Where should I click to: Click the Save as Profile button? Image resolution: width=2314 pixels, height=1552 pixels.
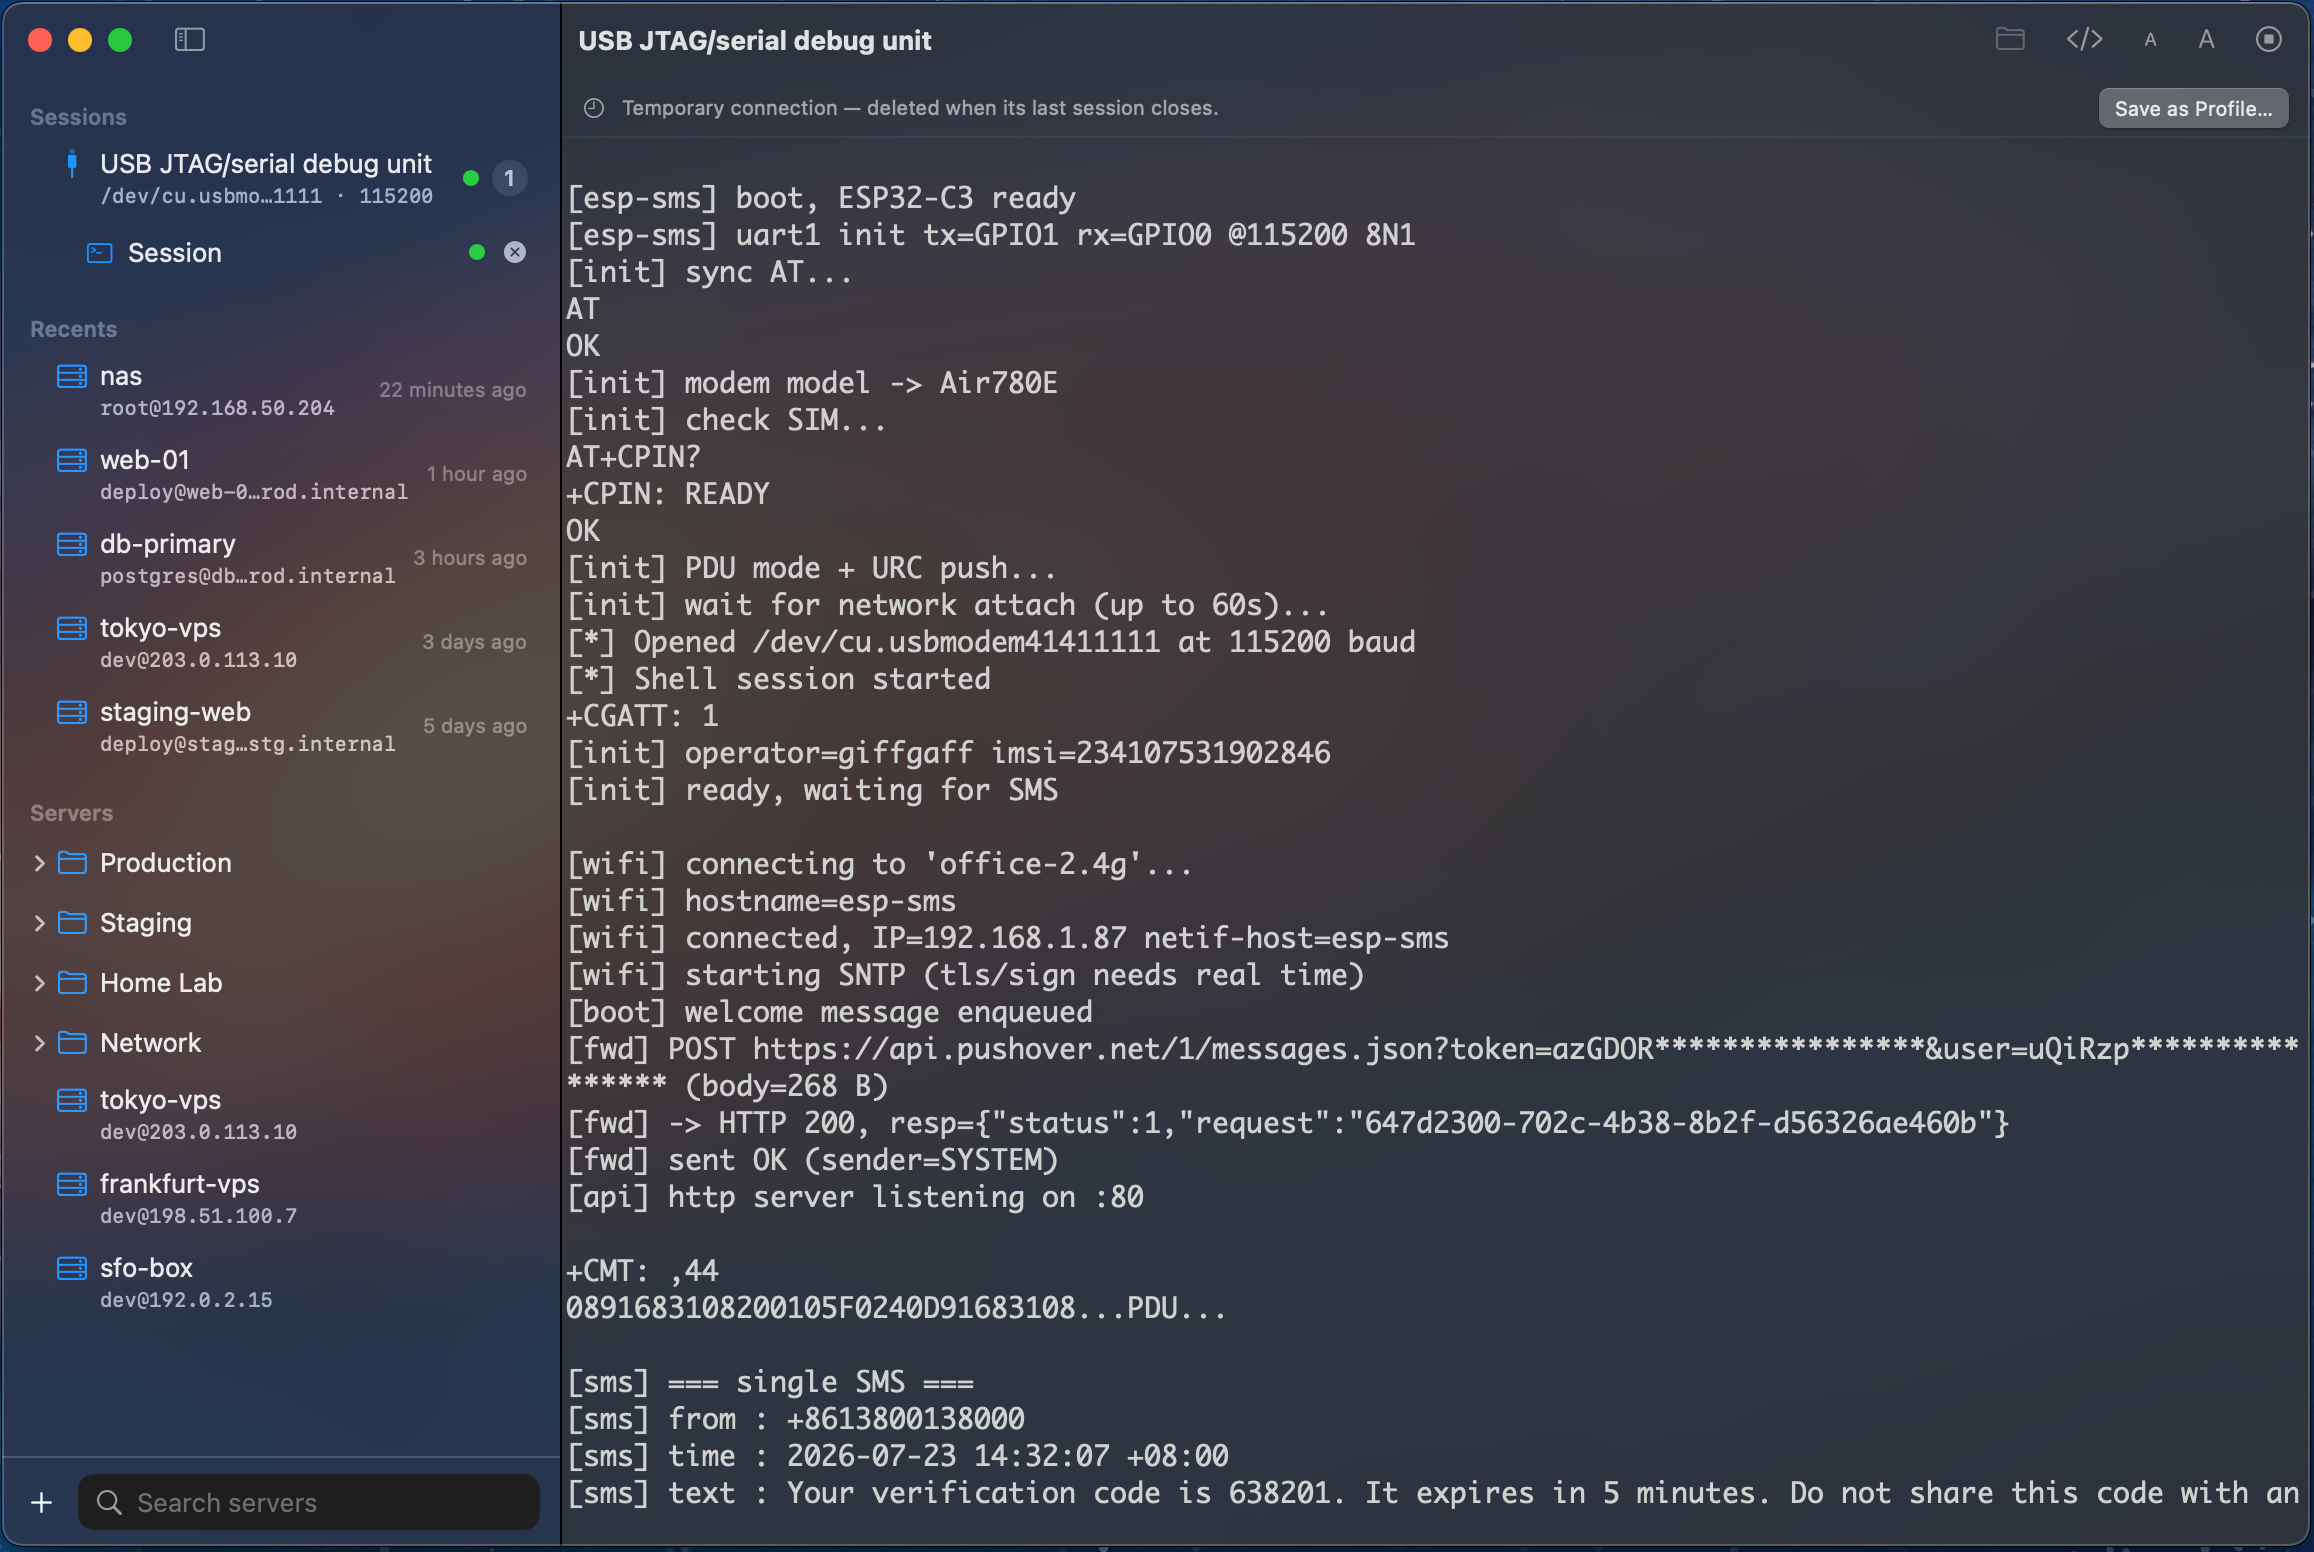(x=2193, y=108)
